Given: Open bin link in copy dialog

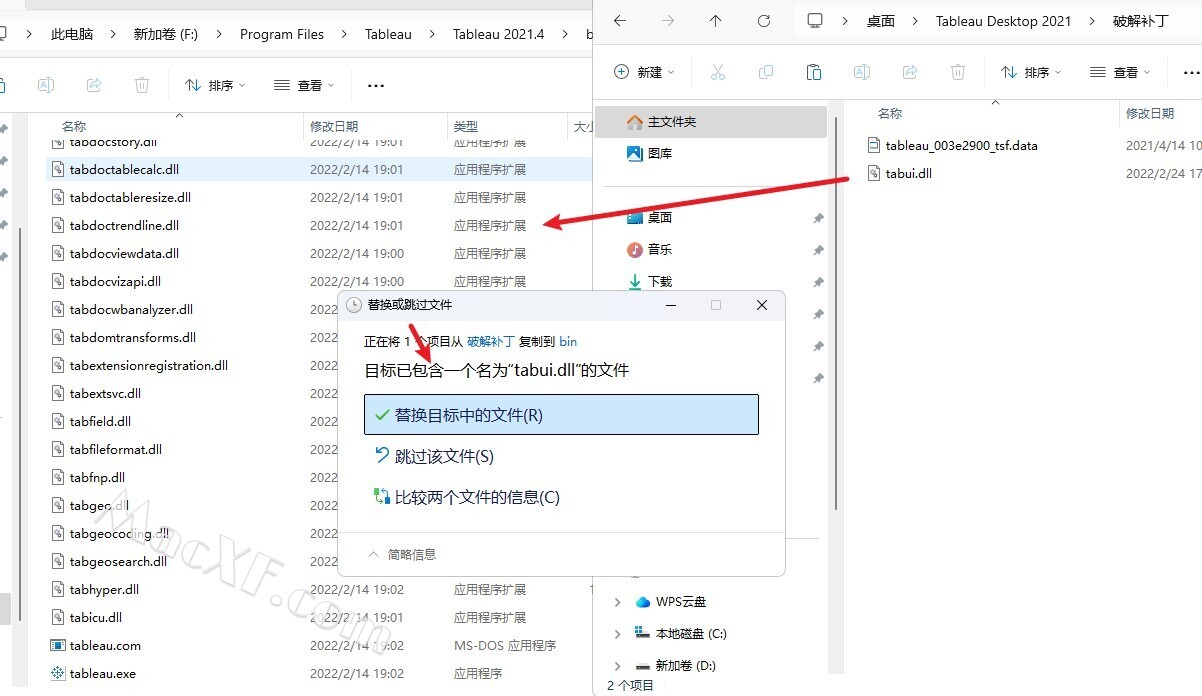Looking at the screenshot, I should [568, 341].
